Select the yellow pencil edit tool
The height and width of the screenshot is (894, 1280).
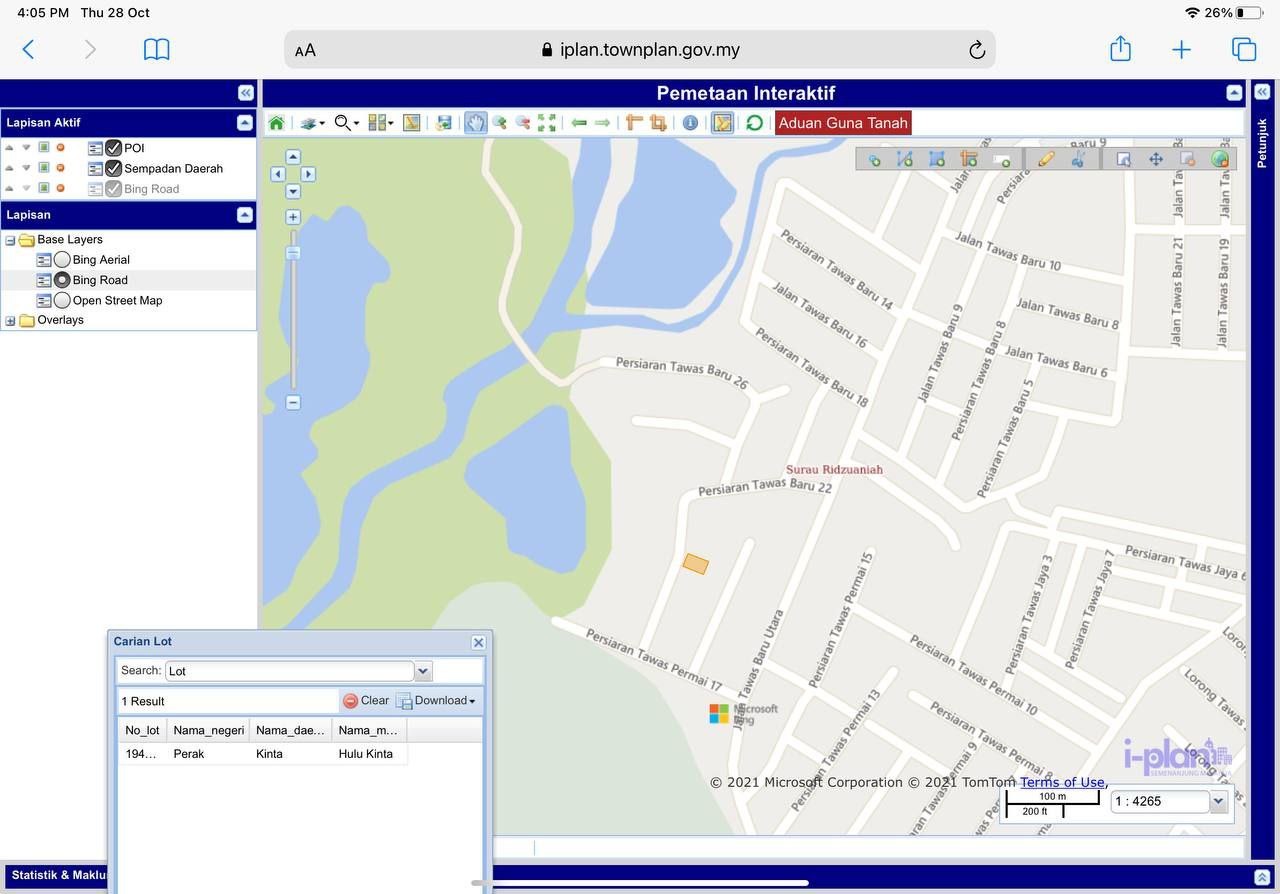click(1046, 159)
